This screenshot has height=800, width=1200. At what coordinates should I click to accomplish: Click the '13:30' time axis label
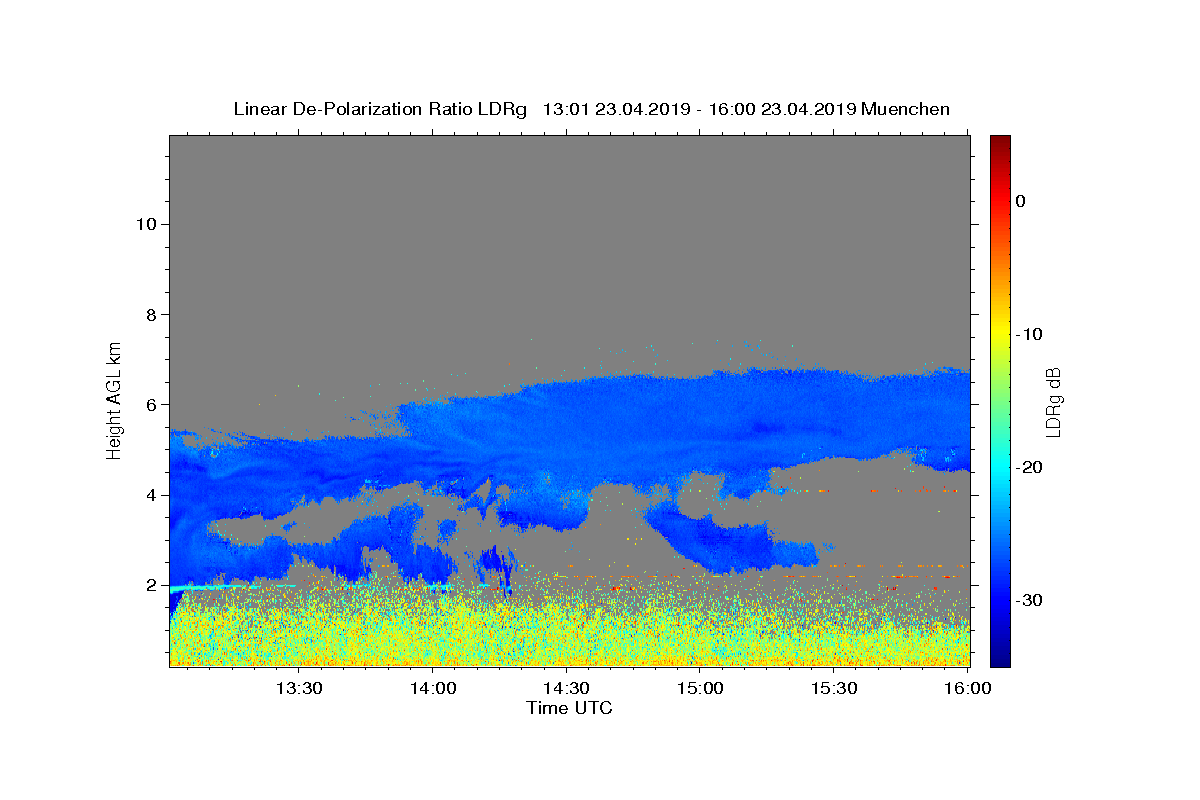click(299, 688)
